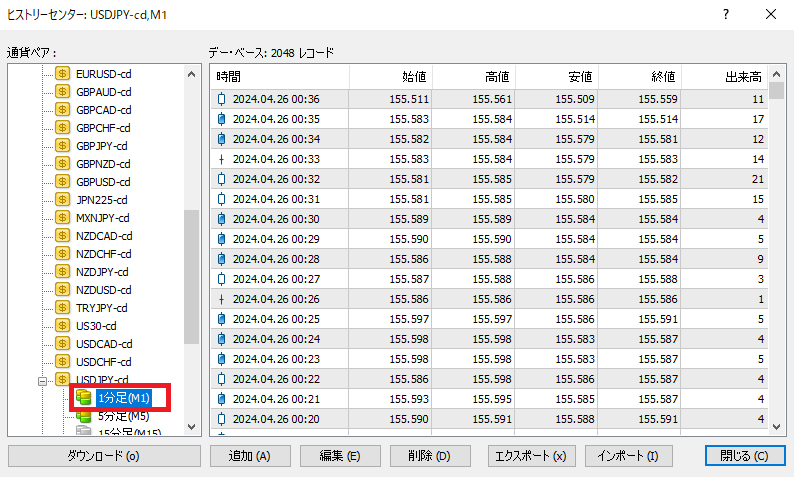The height and width of the screenshot is (477, 794).
Task: Sort table by 安値 column header
Action: (557, 76)
